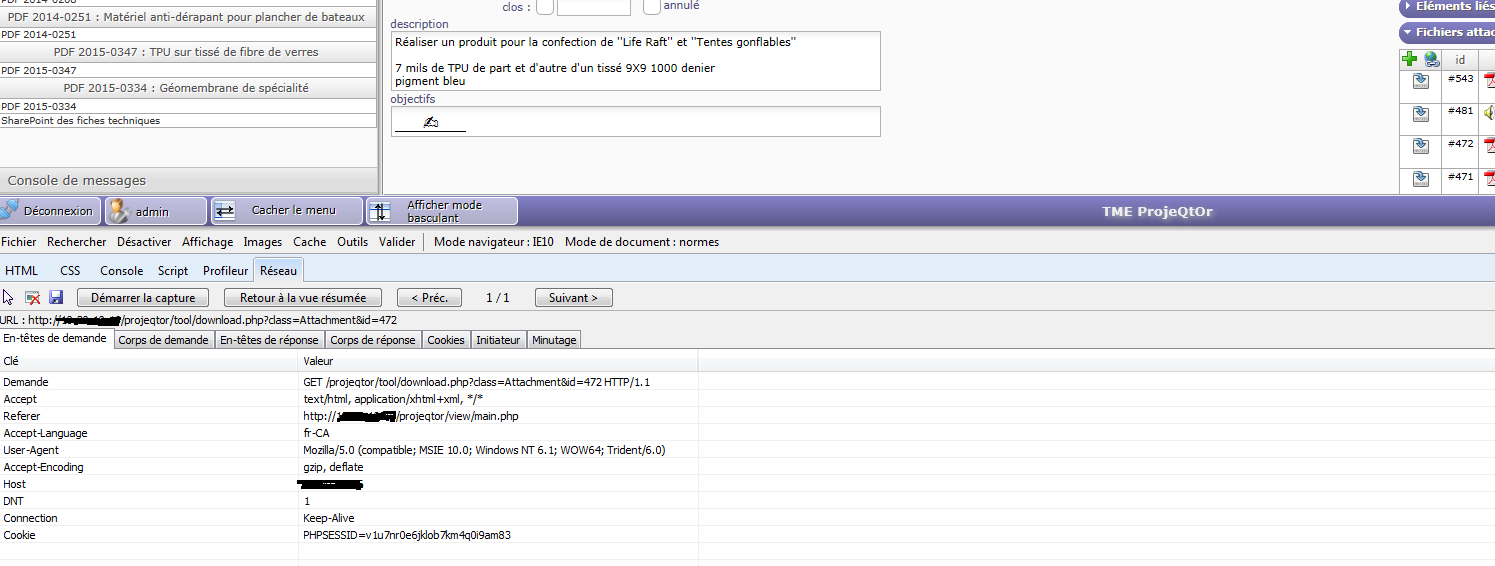
Task: Download attachment #481 via its download icon
Action: (x=1420, y=114)
